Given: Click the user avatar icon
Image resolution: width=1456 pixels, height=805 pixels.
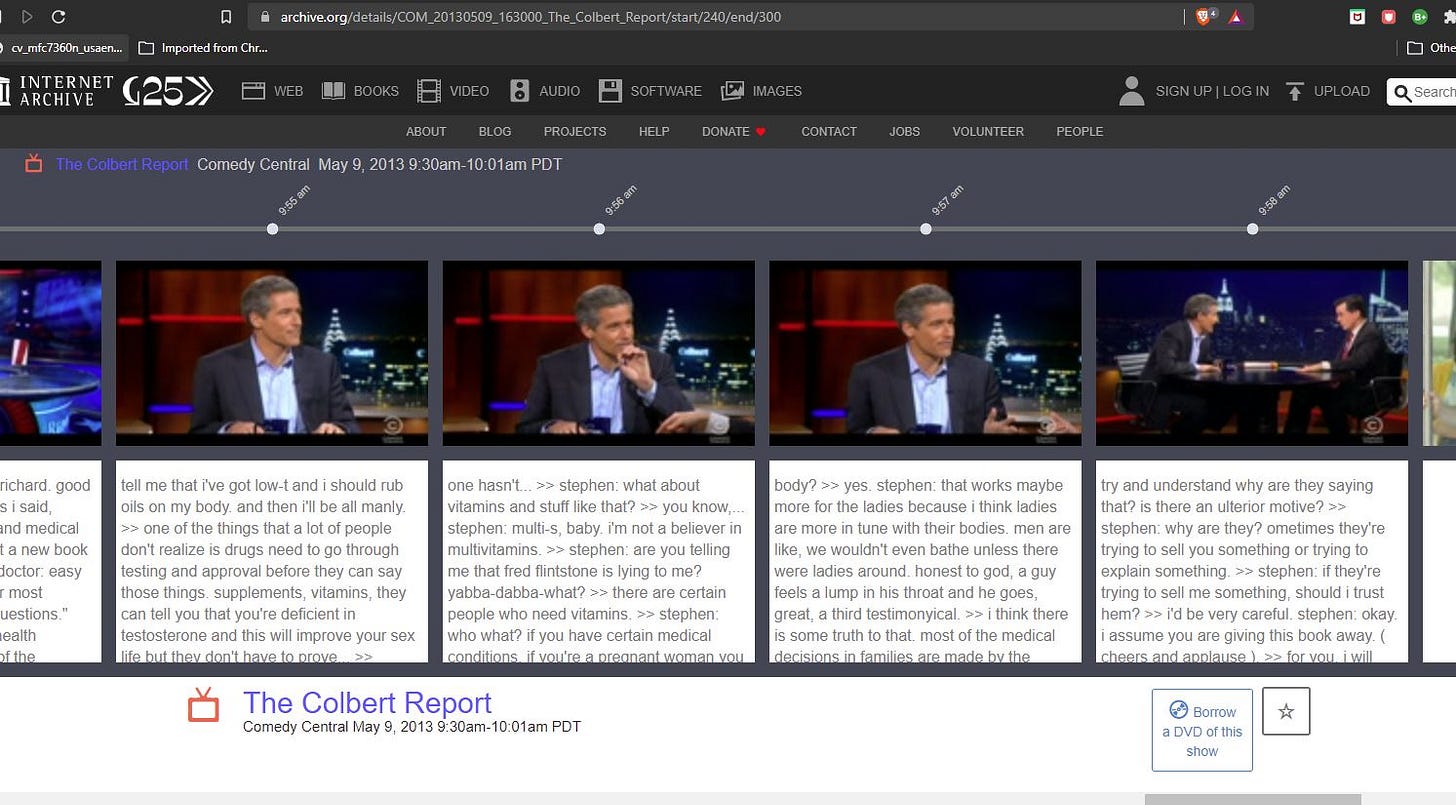Looking at the screenshot, I should click(x=1132, y=91).
